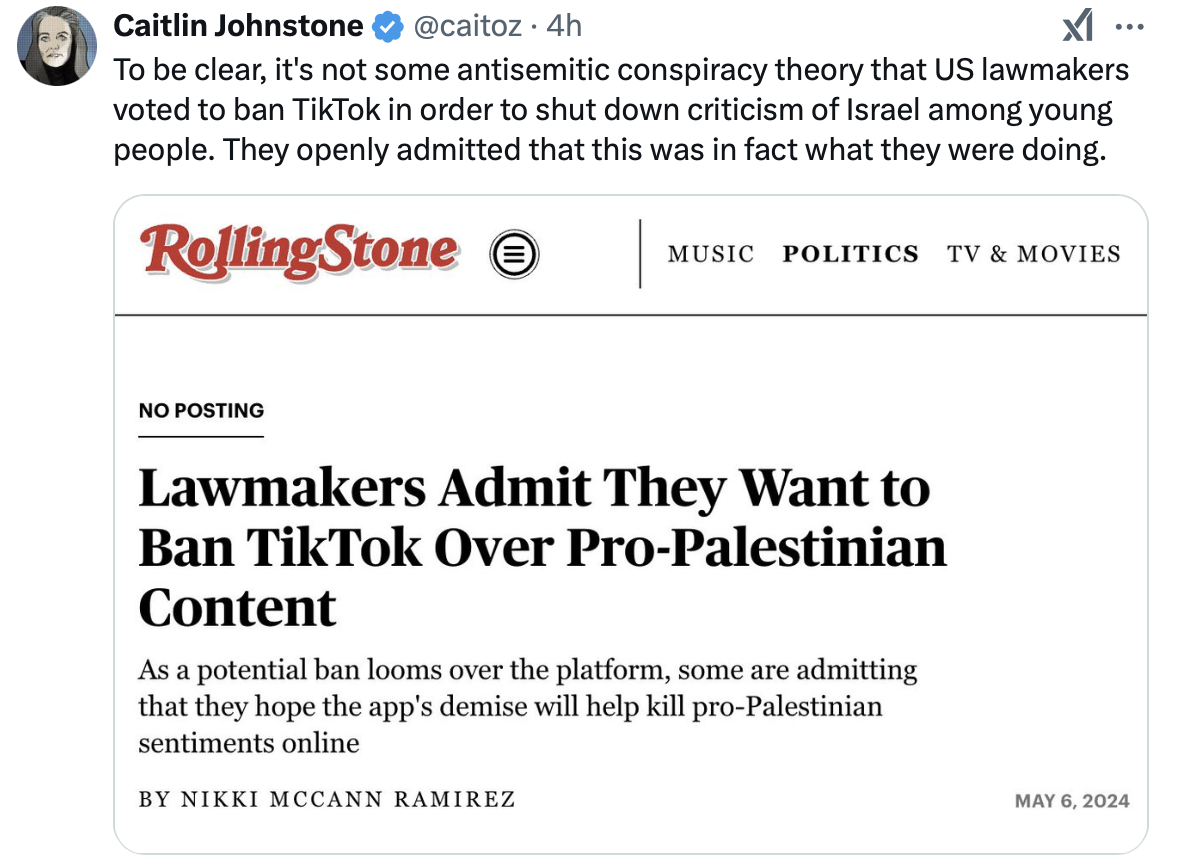Open the Grok explain-post icon
This screenshot has height=866, width=1178.
coord(1077,26)
